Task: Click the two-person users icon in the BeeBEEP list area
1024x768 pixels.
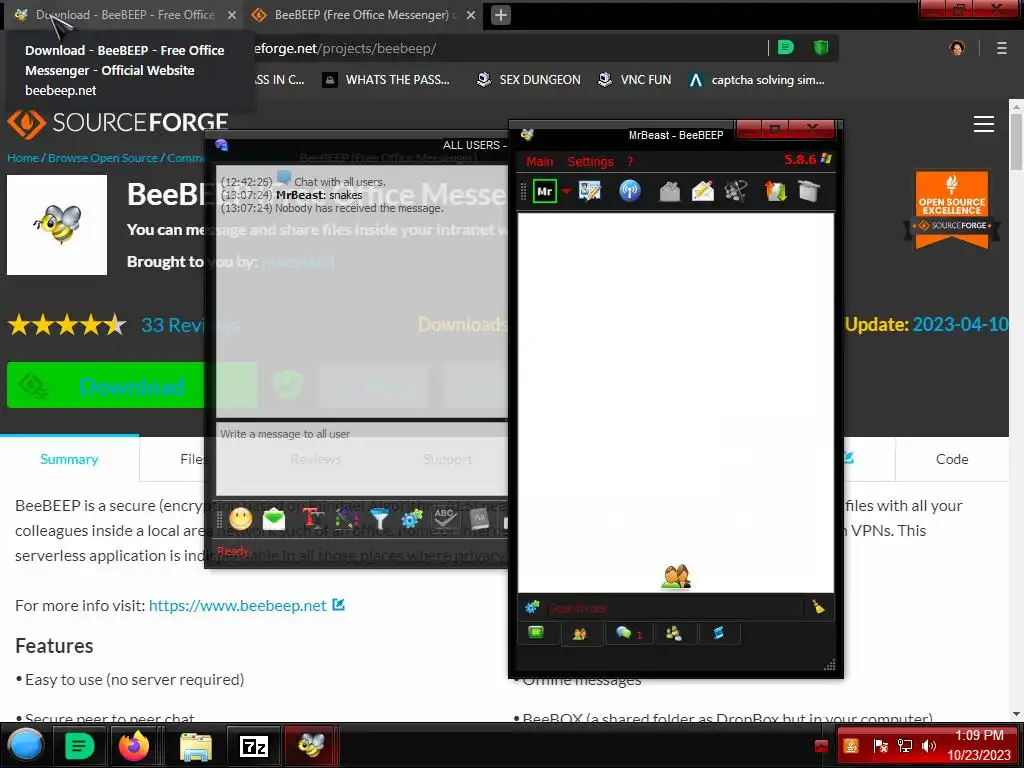Action: [676, 577]
